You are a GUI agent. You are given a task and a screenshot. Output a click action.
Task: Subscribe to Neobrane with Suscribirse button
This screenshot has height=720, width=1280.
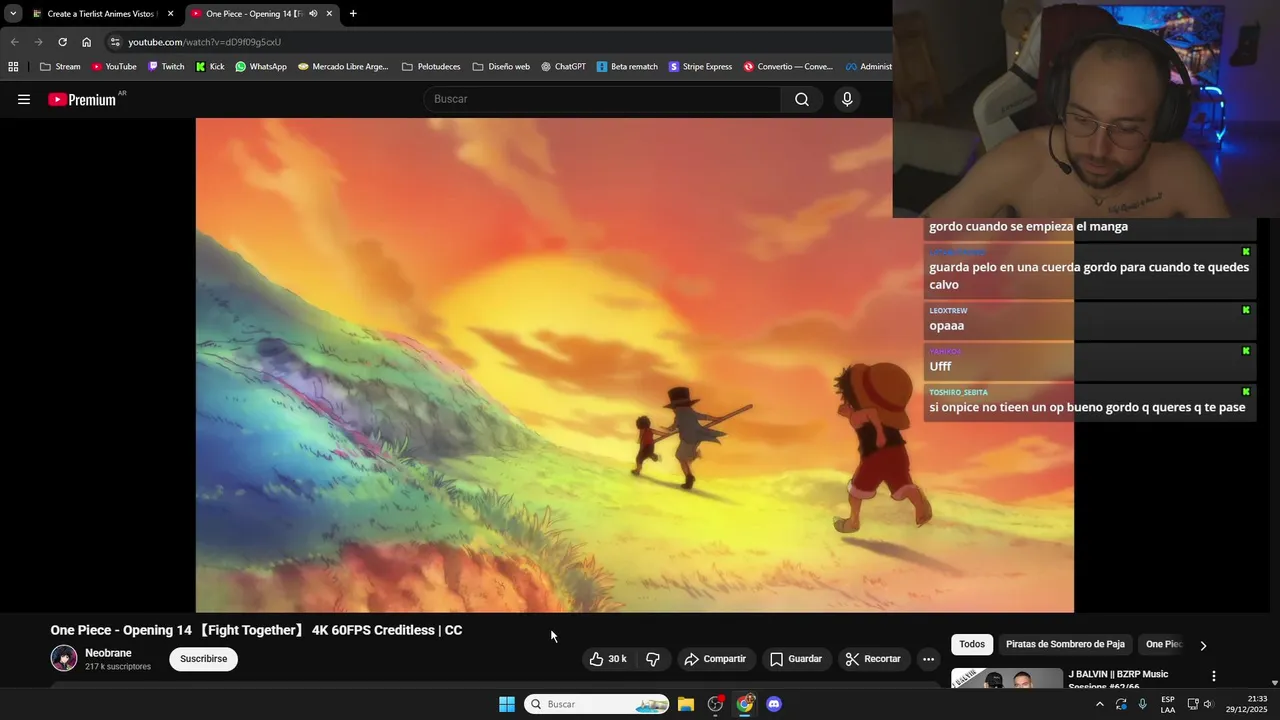pyautogui.click(x=204, y=659)
